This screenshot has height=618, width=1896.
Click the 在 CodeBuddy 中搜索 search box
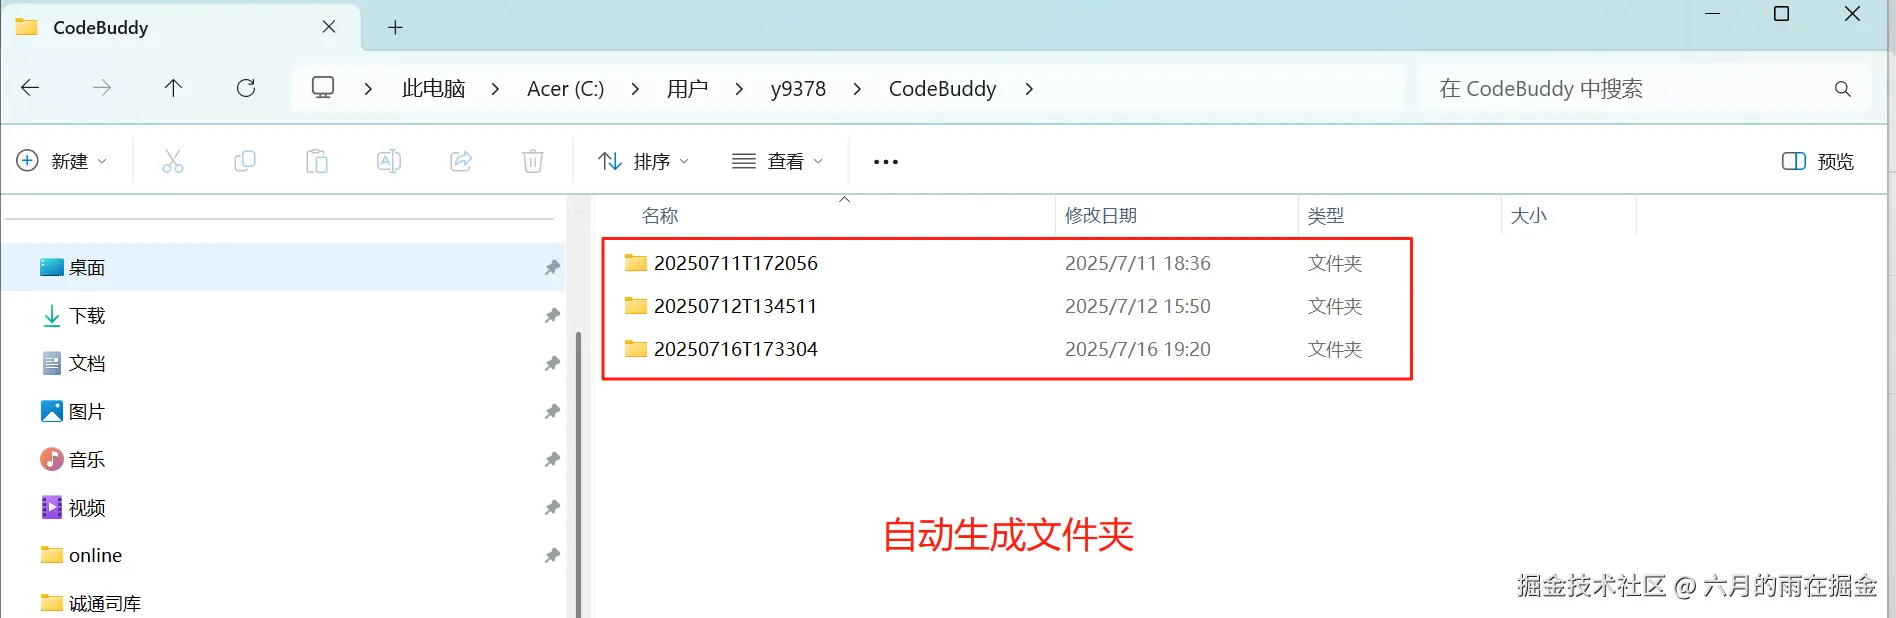tap(1643, 88)
